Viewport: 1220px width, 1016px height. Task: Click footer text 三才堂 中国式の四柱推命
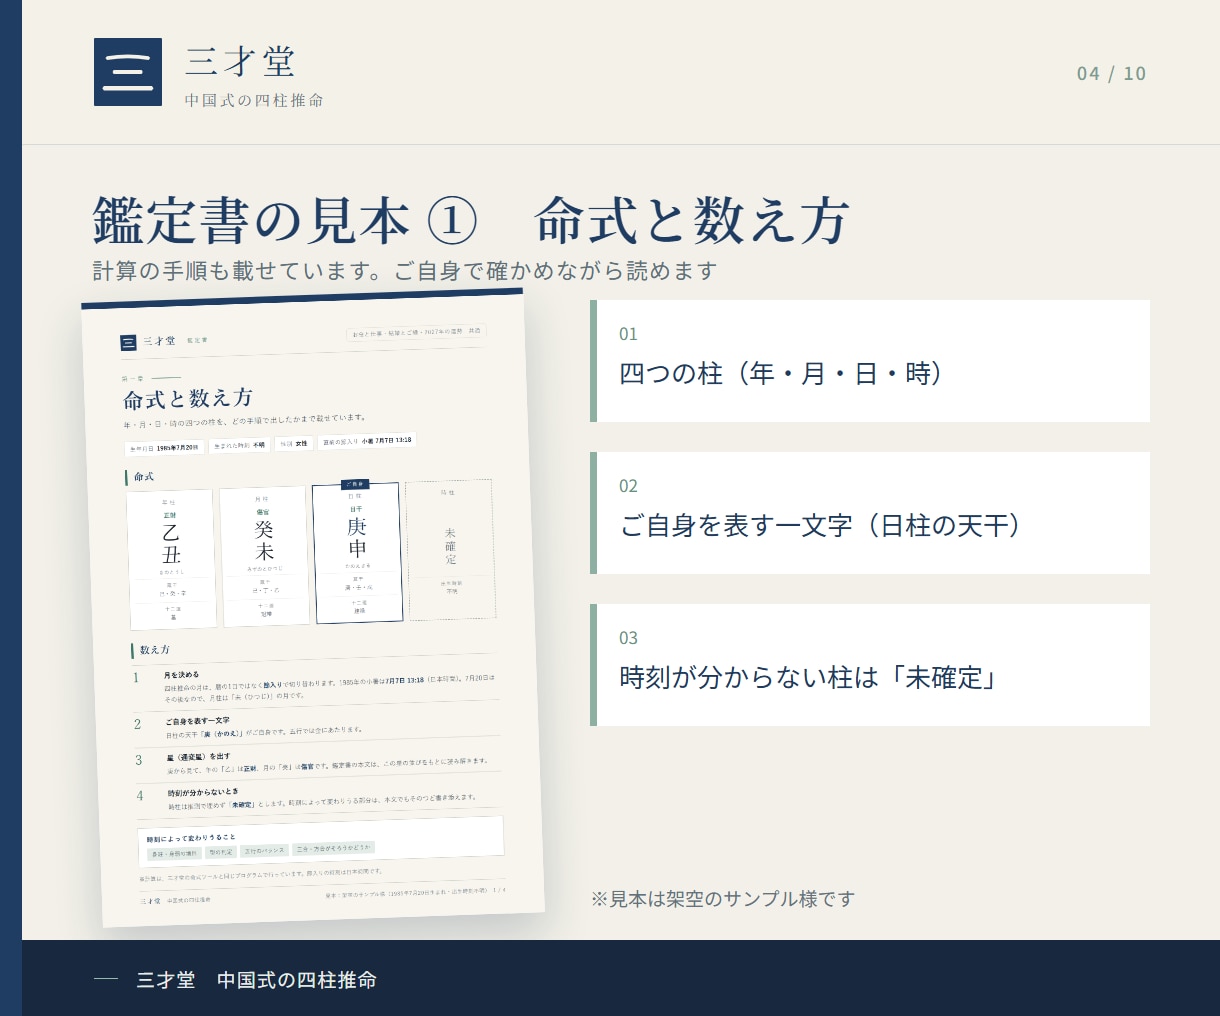pyautogui.click(x=257, y=980)
